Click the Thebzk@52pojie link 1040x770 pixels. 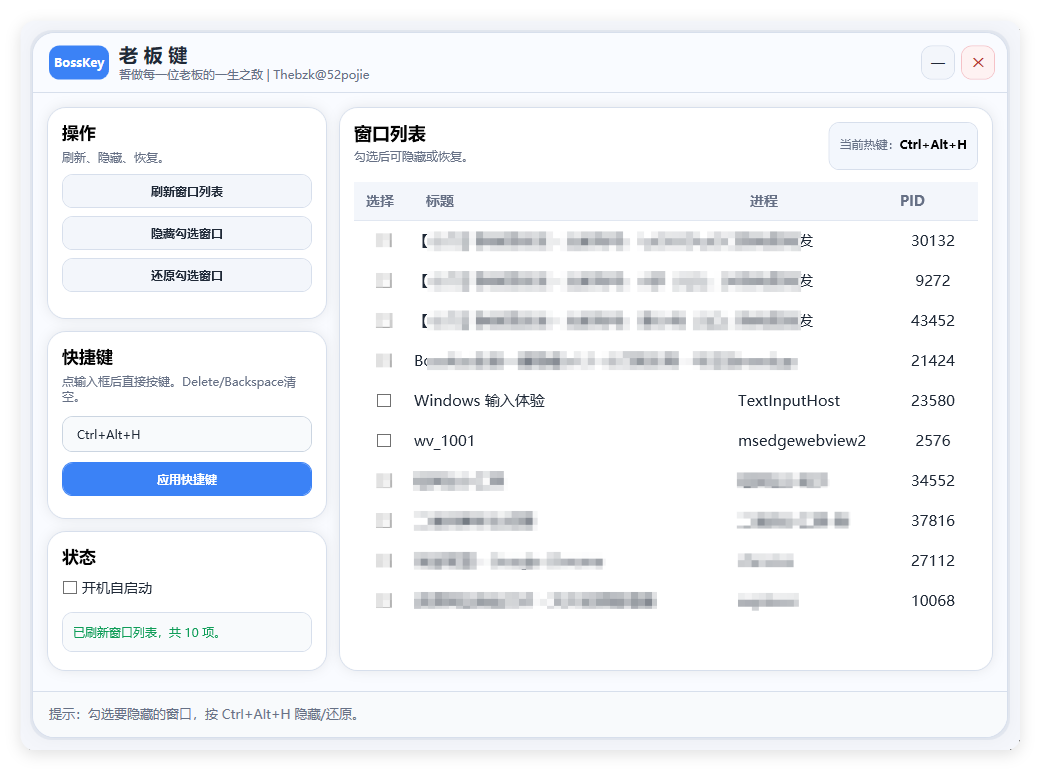click(x=321, y=74)
